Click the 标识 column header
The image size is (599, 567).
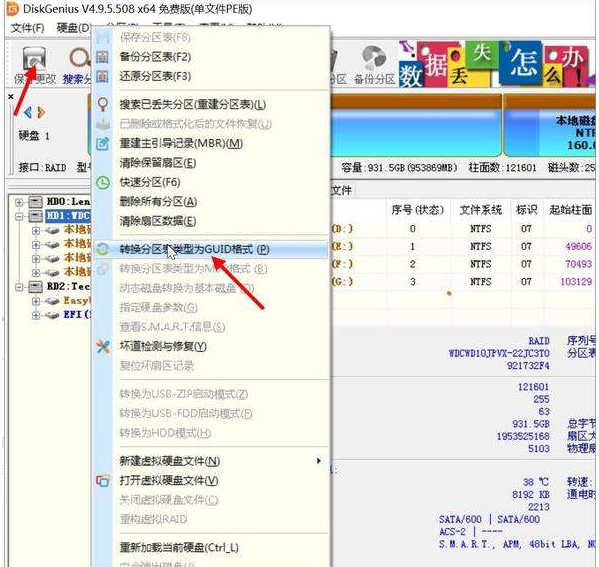[527, 210]
